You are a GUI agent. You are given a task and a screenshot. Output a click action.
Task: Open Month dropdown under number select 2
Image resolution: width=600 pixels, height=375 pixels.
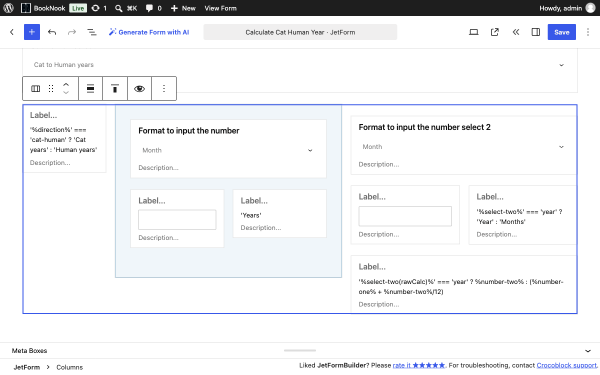point(463,147)
